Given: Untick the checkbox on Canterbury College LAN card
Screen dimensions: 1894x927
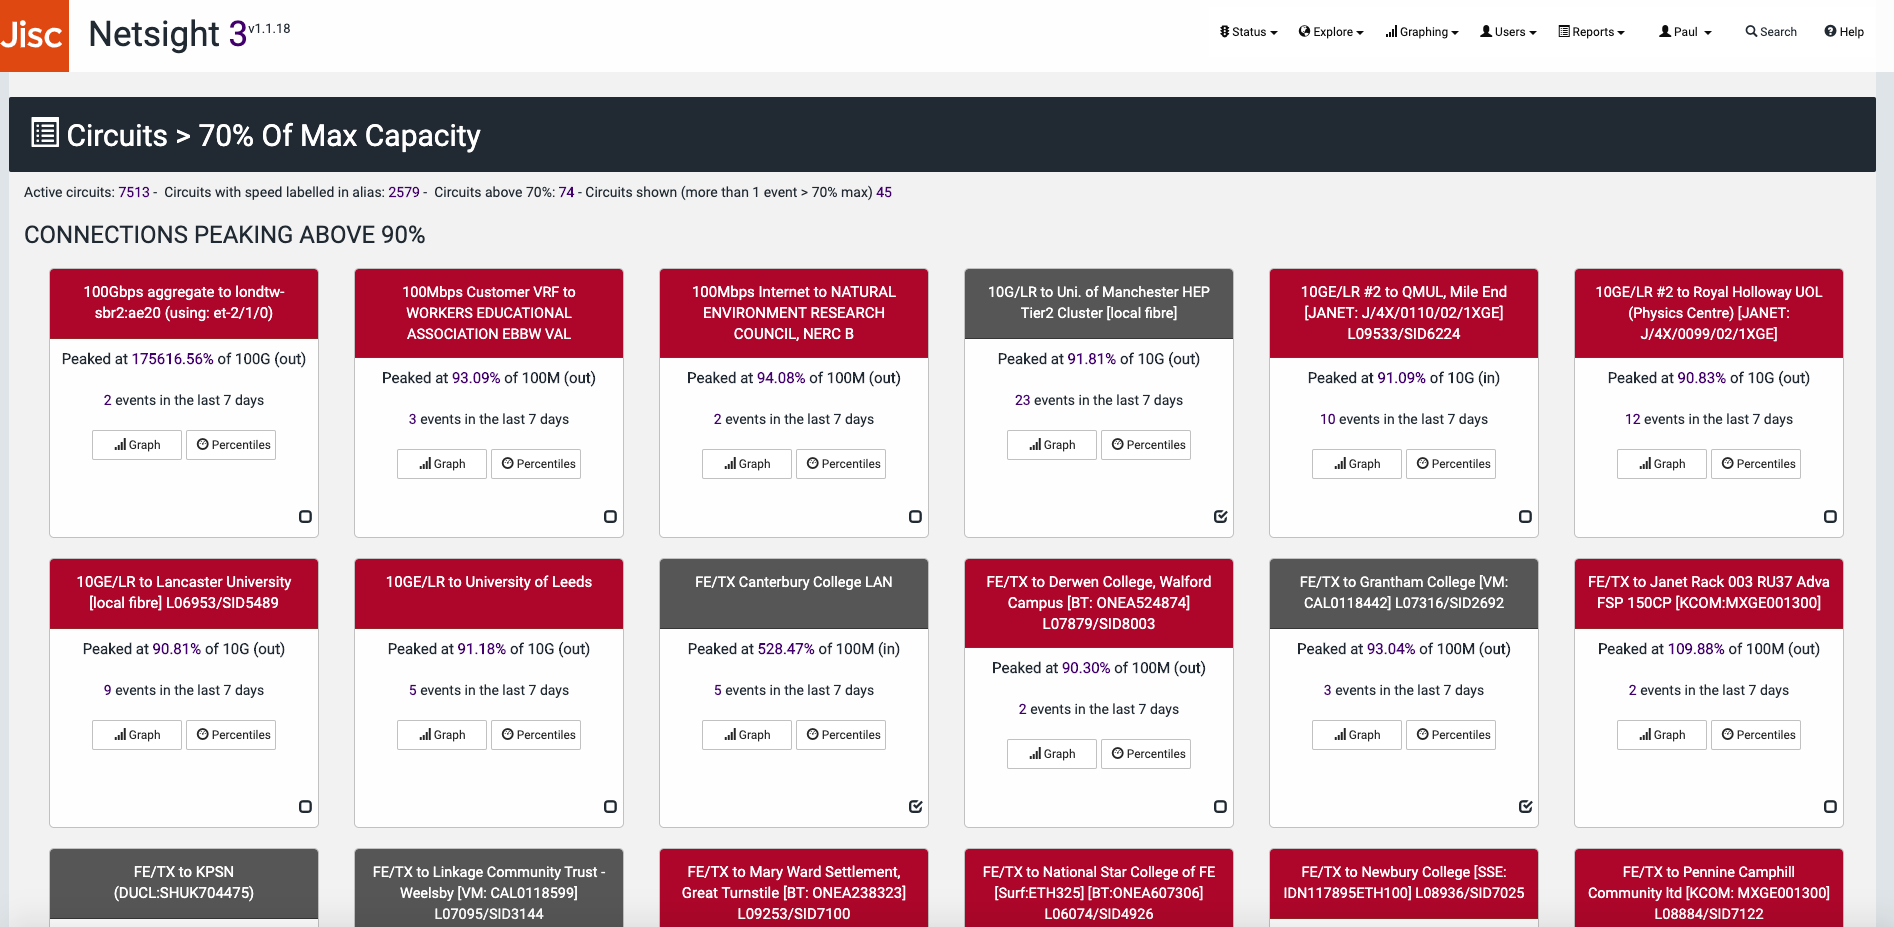Looking at the screenshot, I should click(915, 807).
